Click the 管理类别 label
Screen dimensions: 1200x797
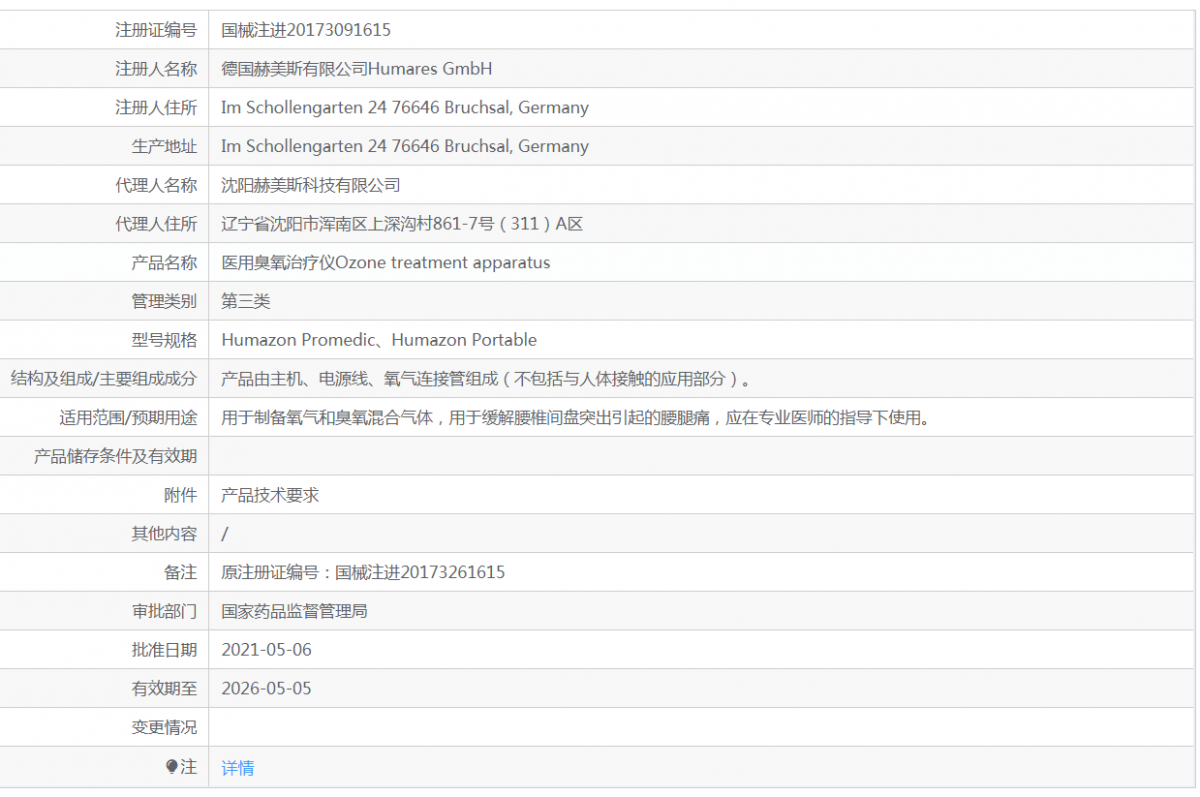pyautogui.click(x=165, y=301)
